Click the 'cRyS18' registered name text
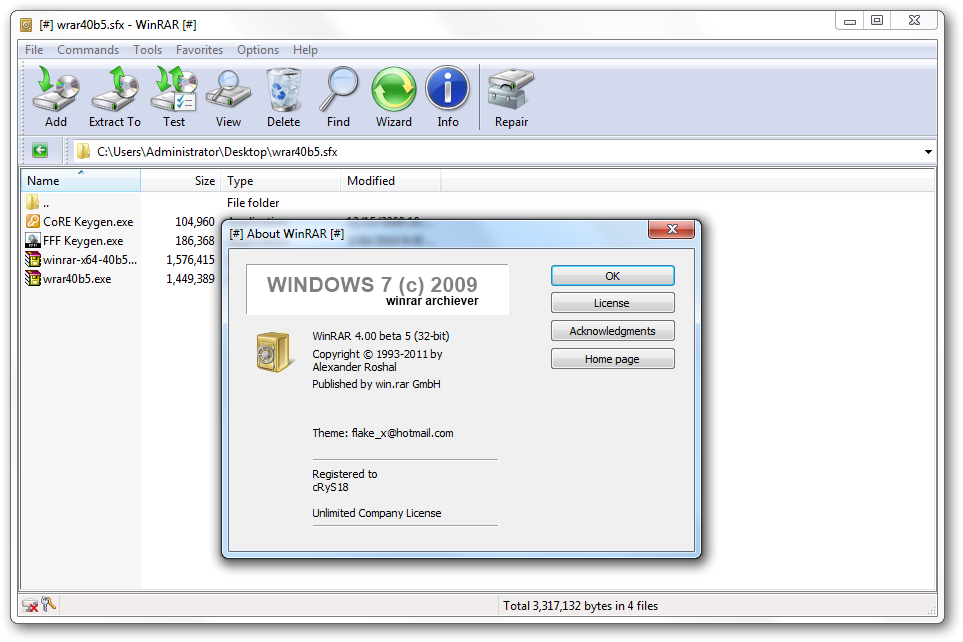This screenshot has height=642, width=963. tap(330, 487)
